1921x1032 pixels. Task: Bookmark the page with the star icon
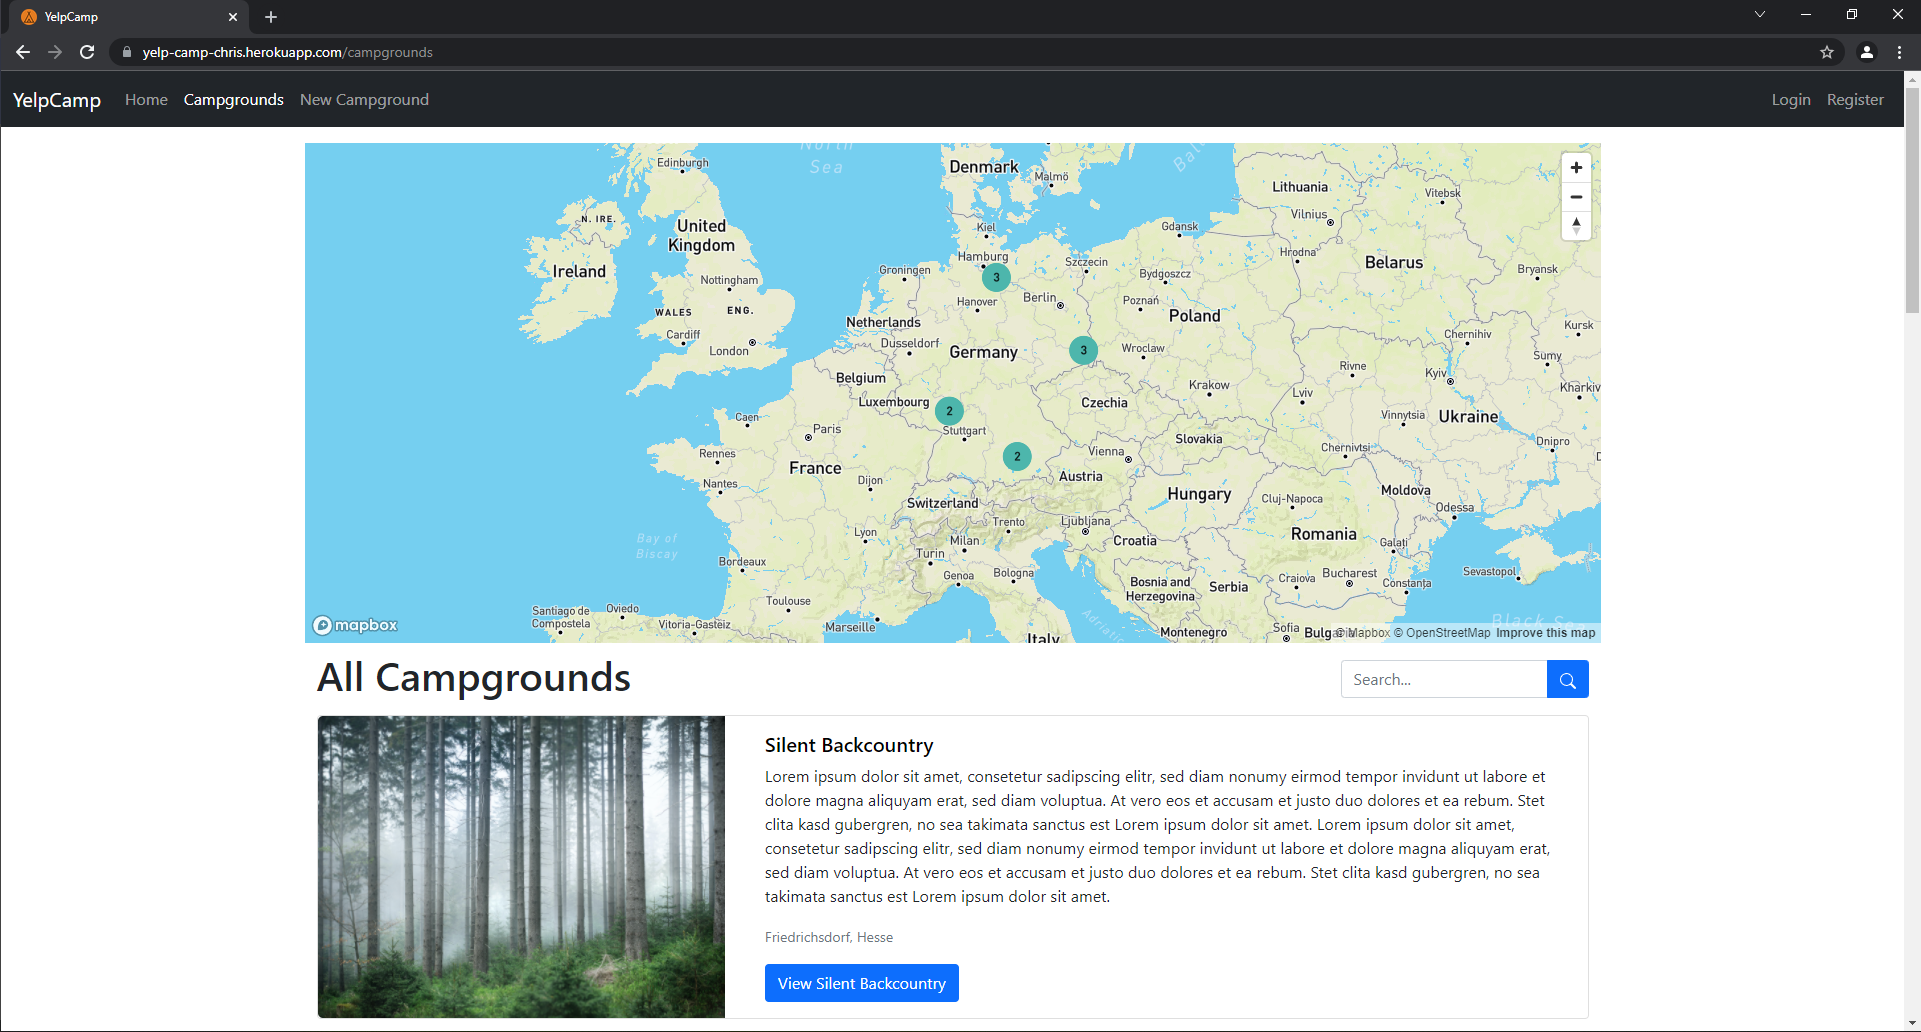pyautogui.click(x=1827, y=52)
